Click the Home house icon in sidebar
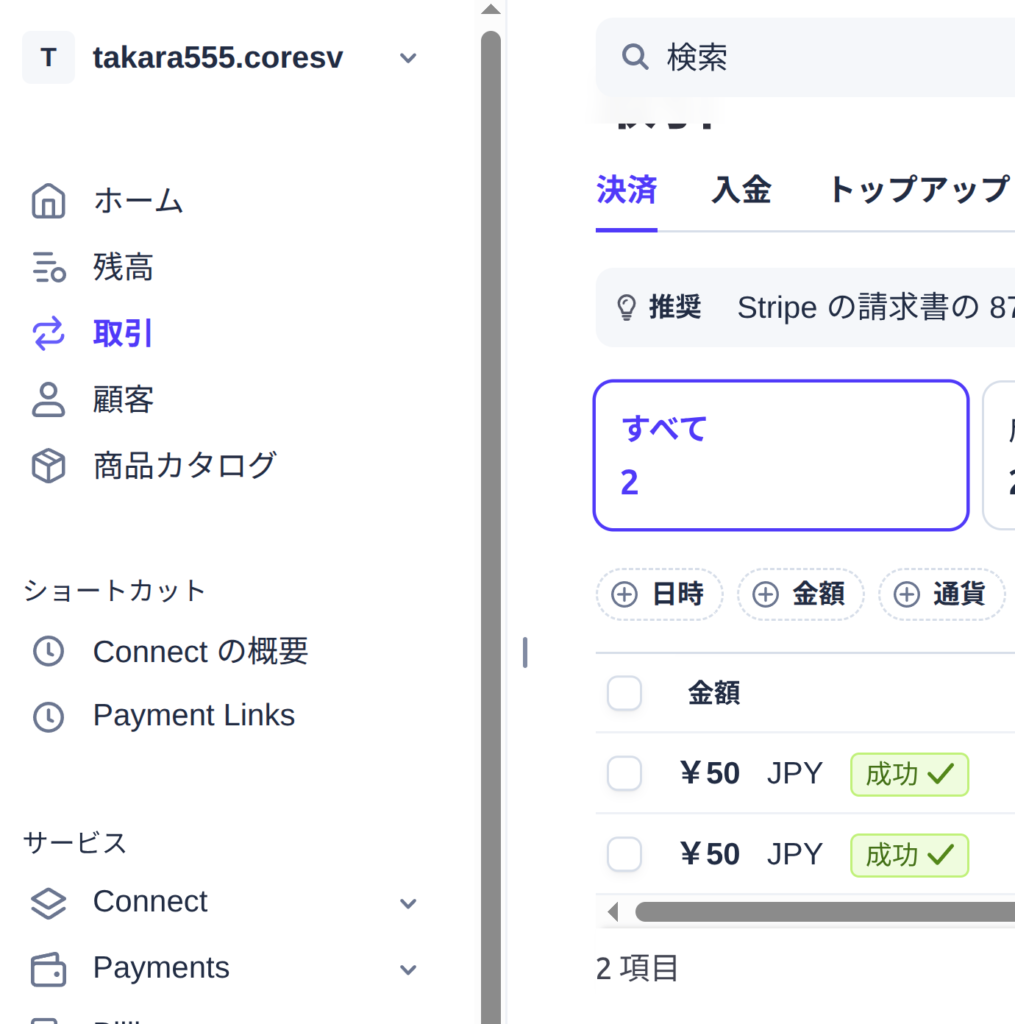The width and height of the screenshot is (1015, 1024). [x=48, y=201]
